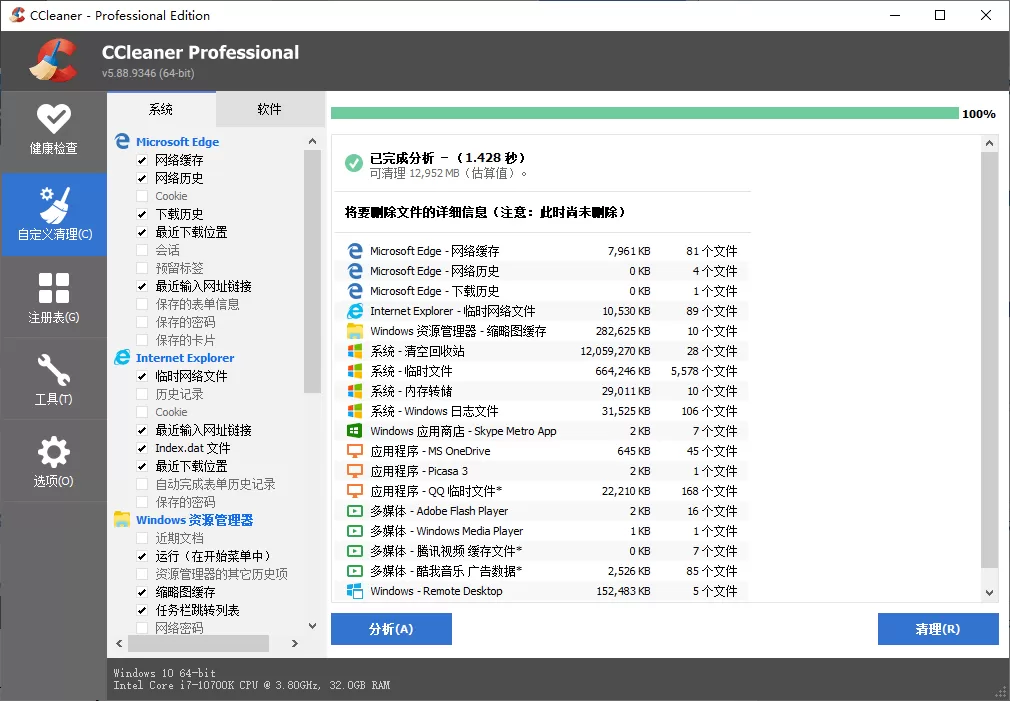The width and height of the screenshot is (1010, 701).
Task: Start cleaning with the 清理(R) button
Action: tap(937, 628)
